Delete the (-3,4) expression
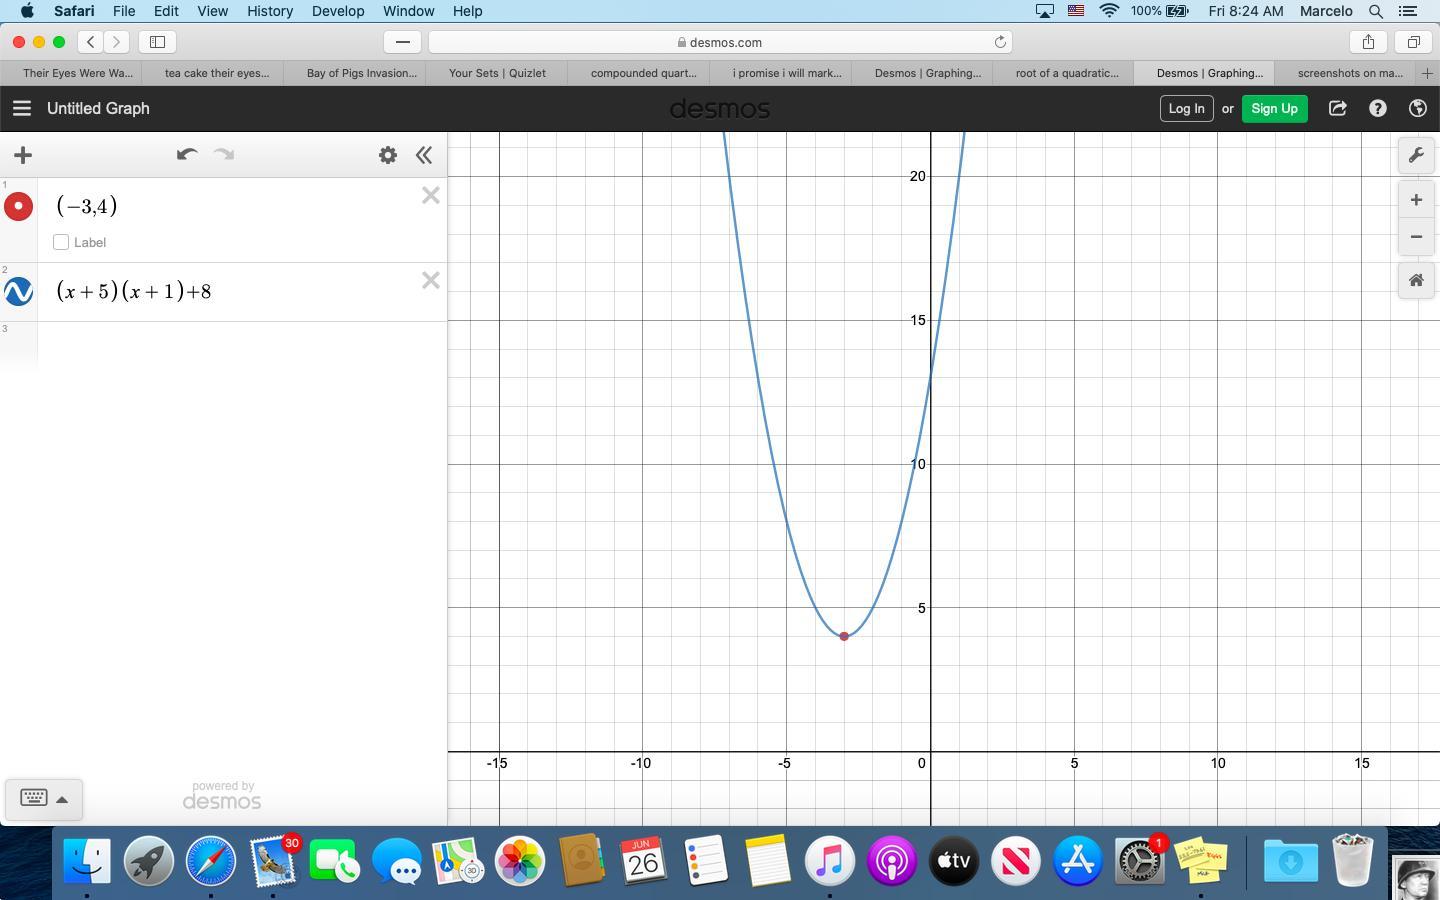Viewport: 1440px width, 900px height. 430,196
